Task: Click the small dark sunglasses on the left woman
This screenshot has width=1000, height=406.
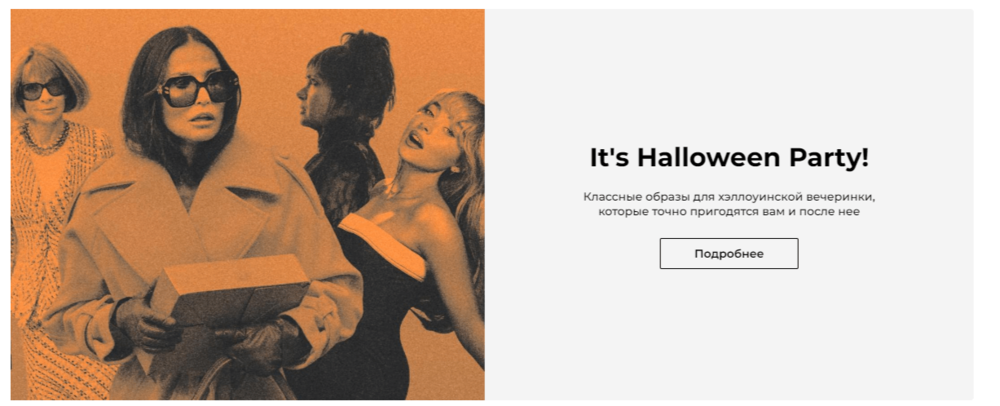Action: click(43, 89)
